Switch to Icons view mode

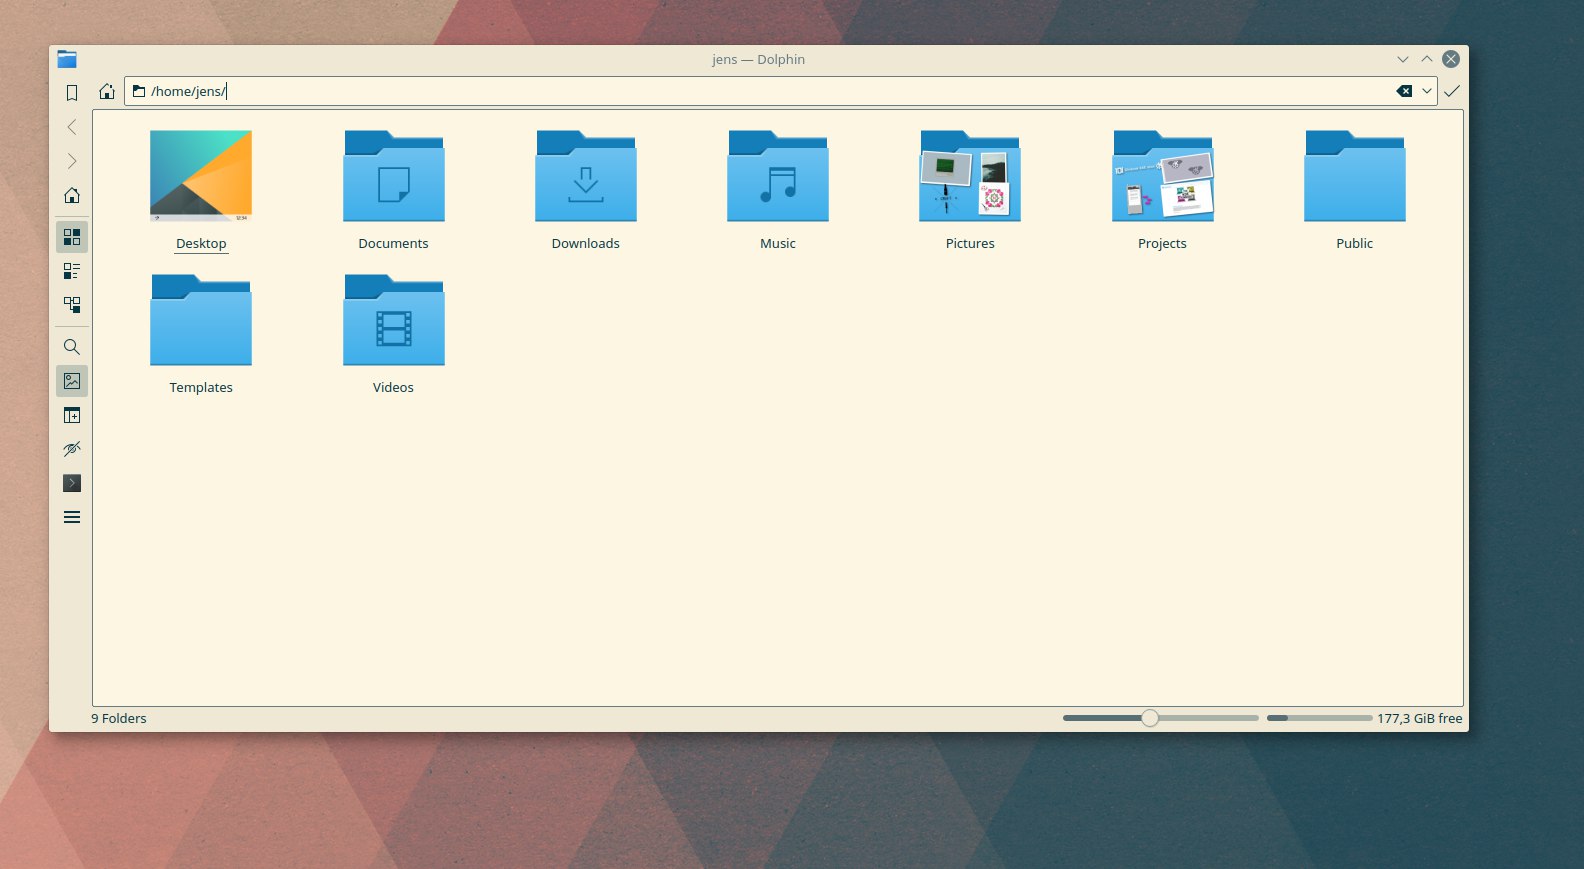[72, 237]
